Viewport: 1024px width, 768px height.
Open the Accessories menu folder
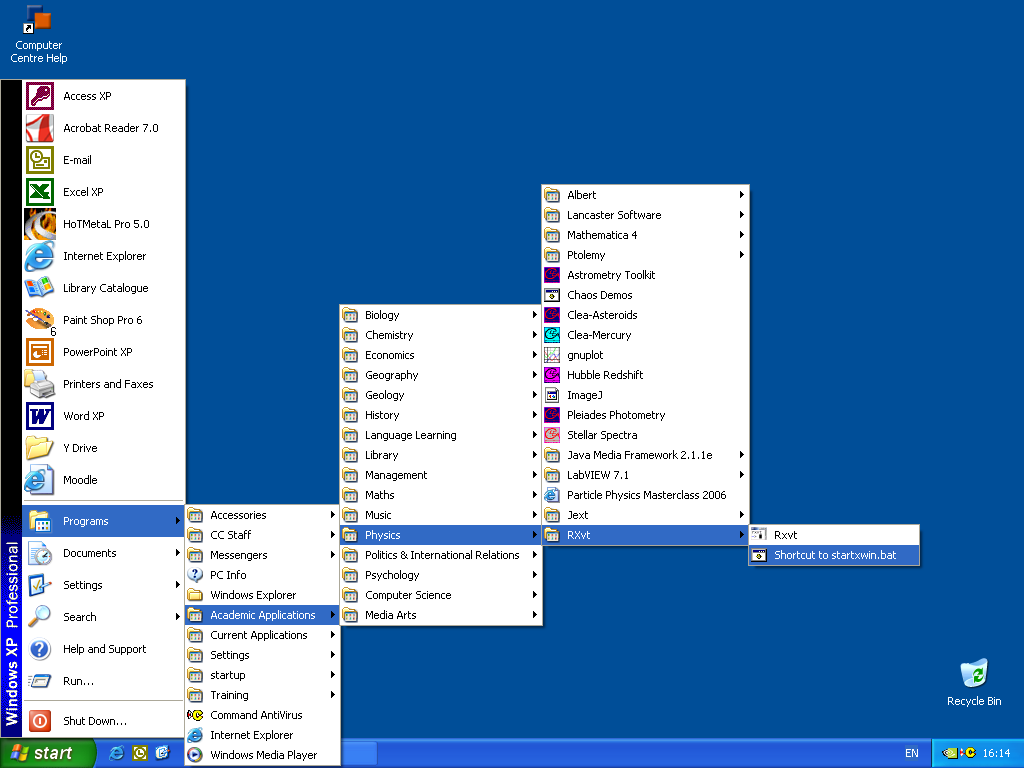(263, 515)
